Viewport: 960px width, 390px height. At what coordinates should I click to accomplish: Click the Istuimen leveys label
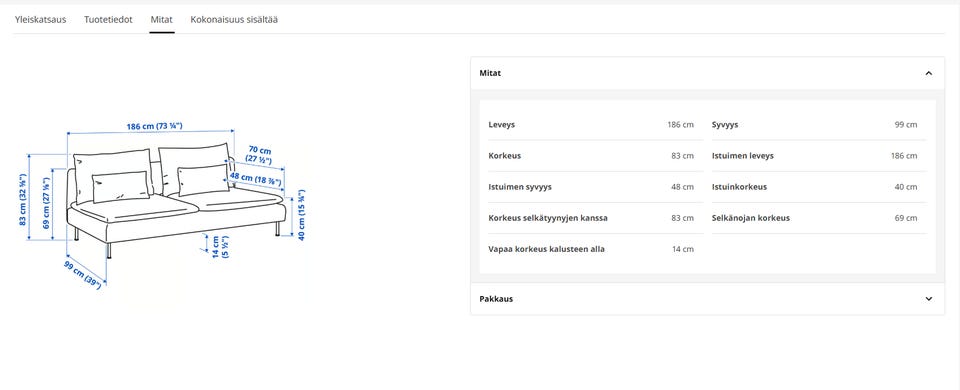(743, 156)
